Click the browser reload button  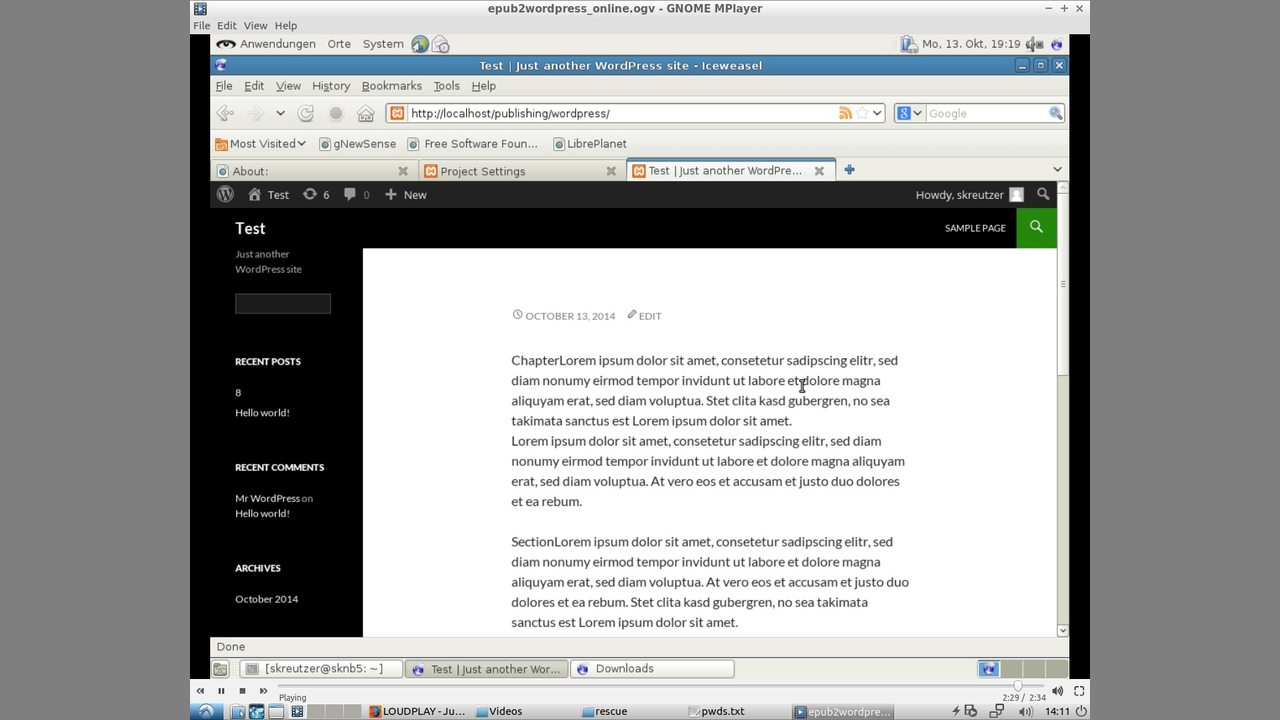point(306,114)
